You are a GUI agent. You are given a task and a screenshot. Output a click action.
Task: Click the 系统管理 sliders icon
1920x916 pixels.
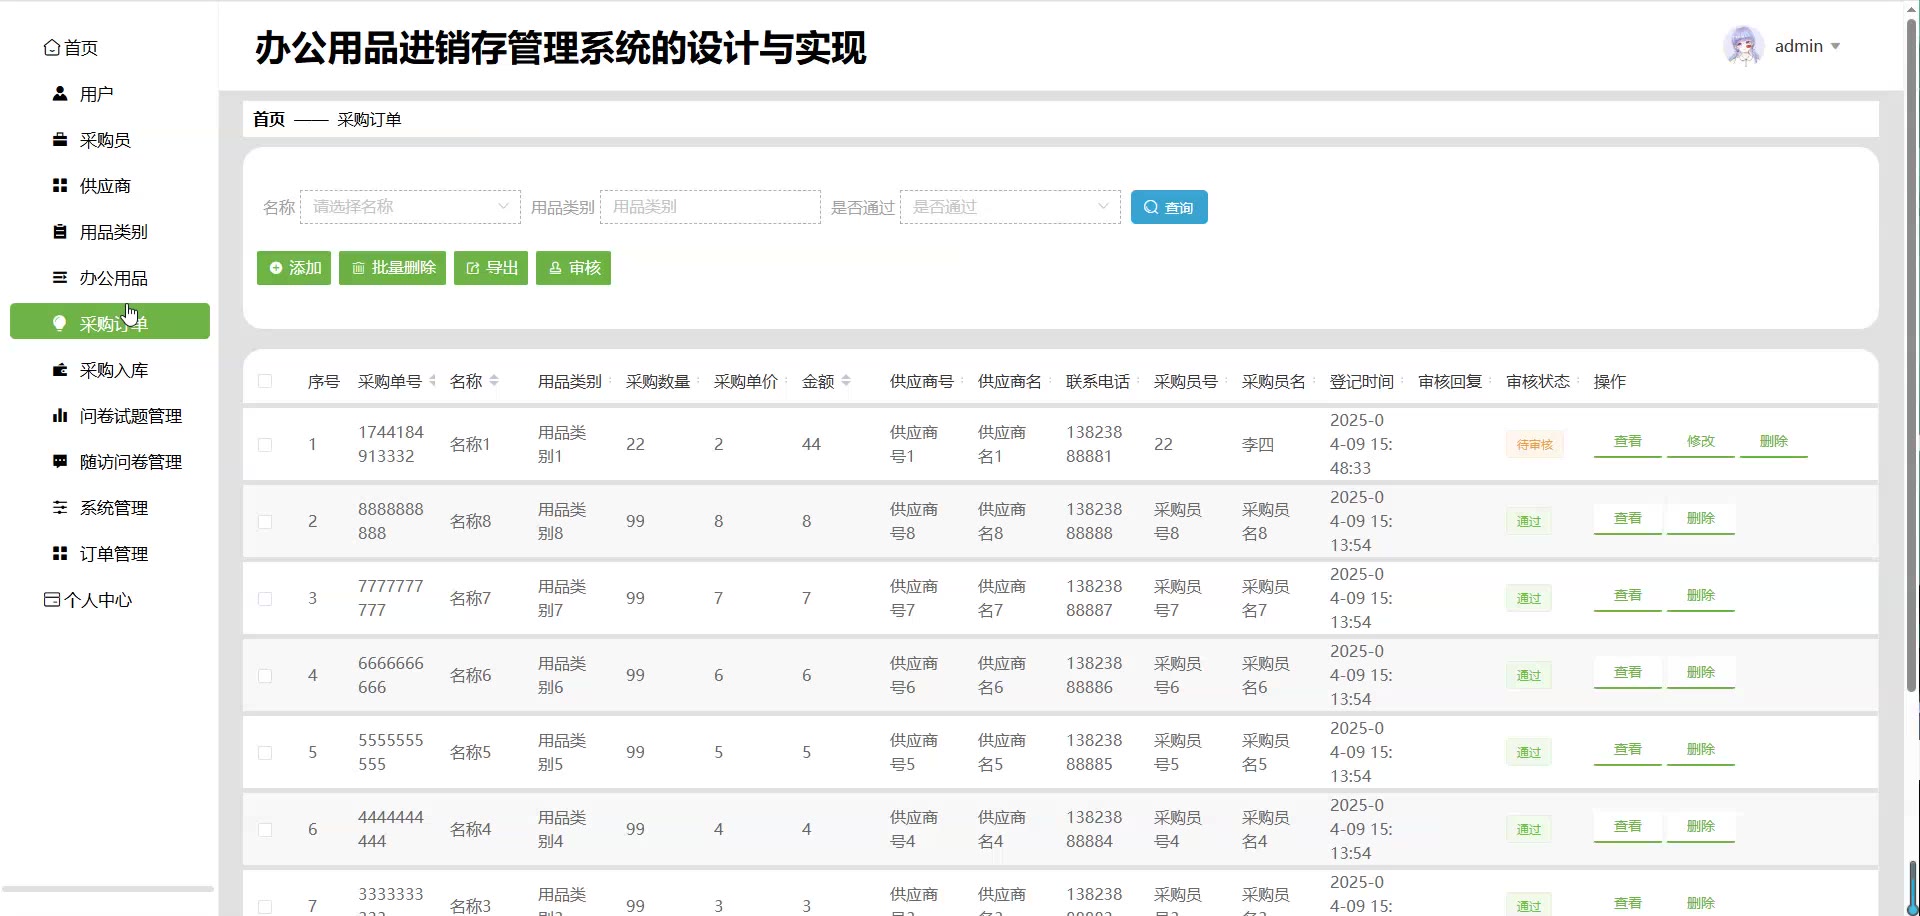(60, 508)
